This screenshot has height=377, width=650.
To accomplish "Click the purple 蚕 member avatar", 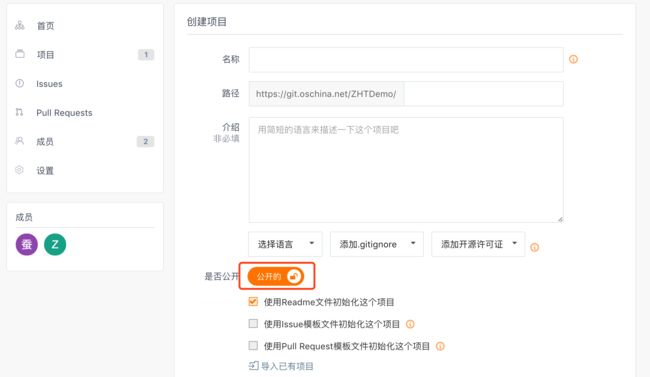I will (x=27, y=244).
